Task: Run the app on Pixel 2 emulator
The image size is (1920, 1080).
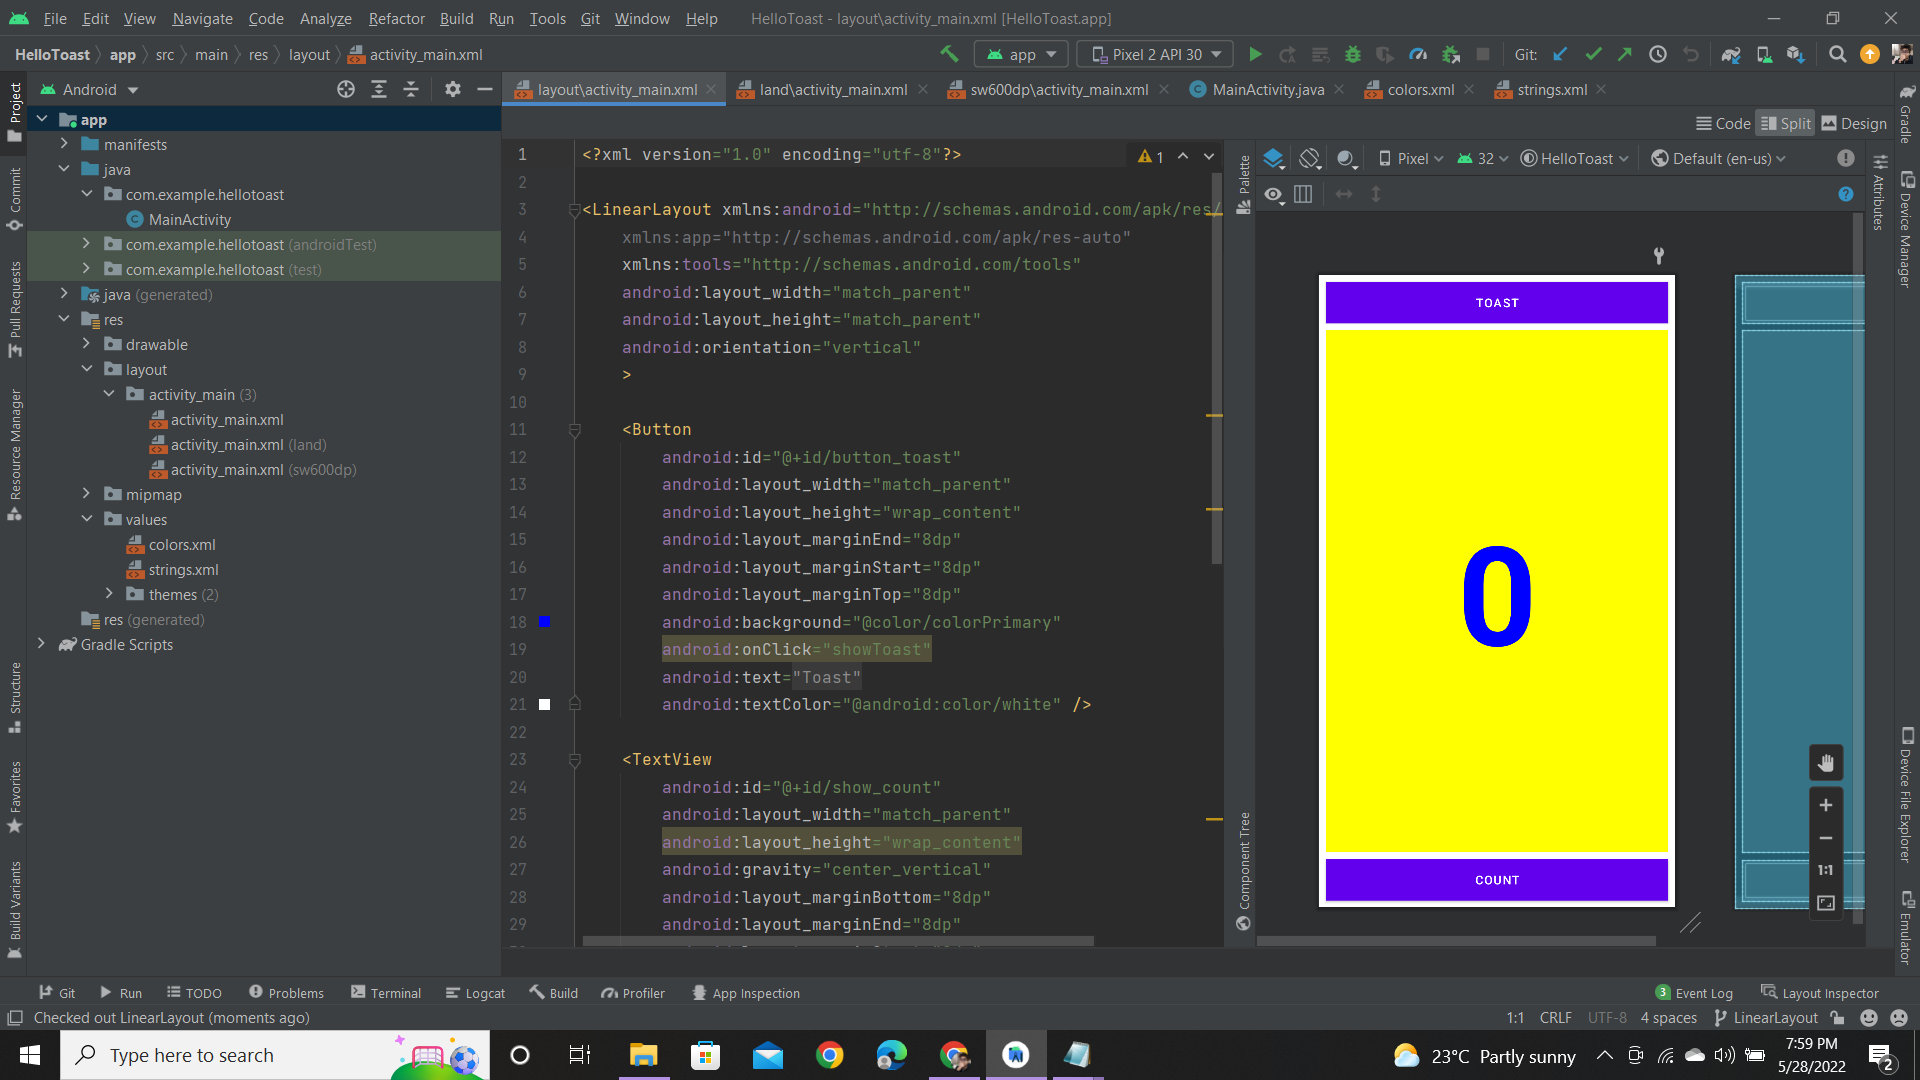Action: (x=1256, y=54)
